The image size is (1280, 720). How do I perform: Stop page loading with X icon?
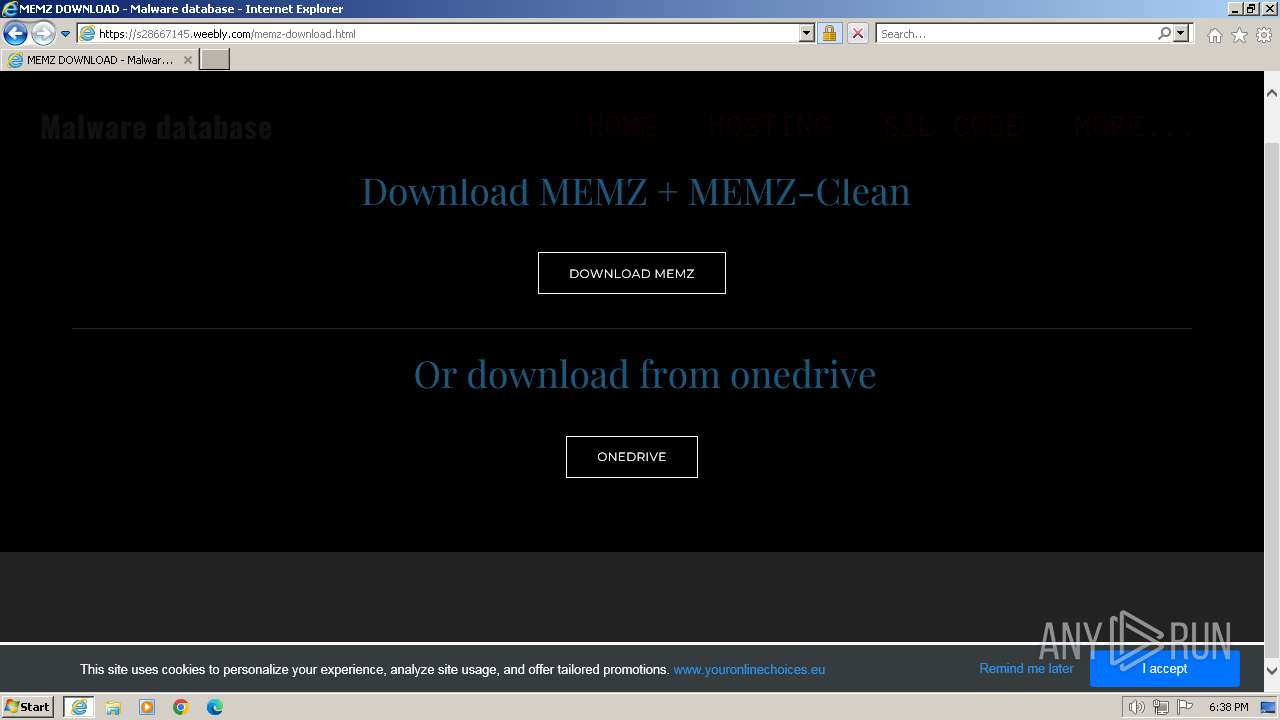pos(858,34)
